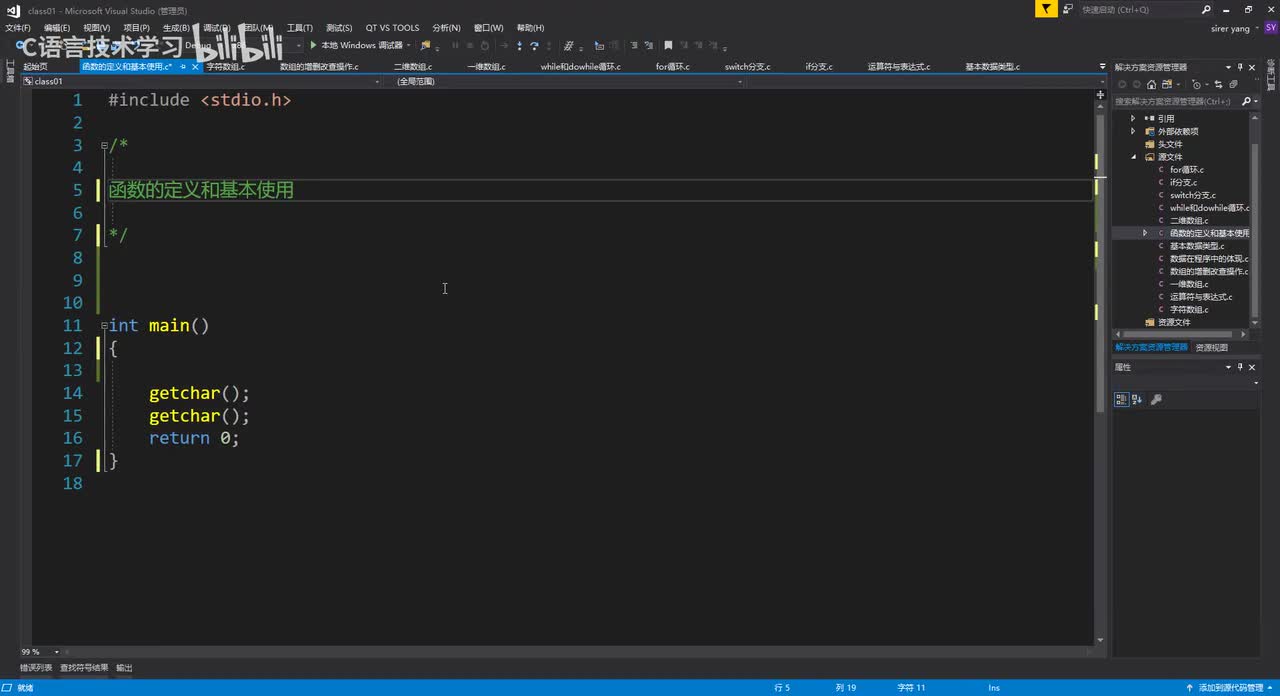Switch to the 起始页 tab
This screenshot has height=696, width=1280.
point(35,67)
